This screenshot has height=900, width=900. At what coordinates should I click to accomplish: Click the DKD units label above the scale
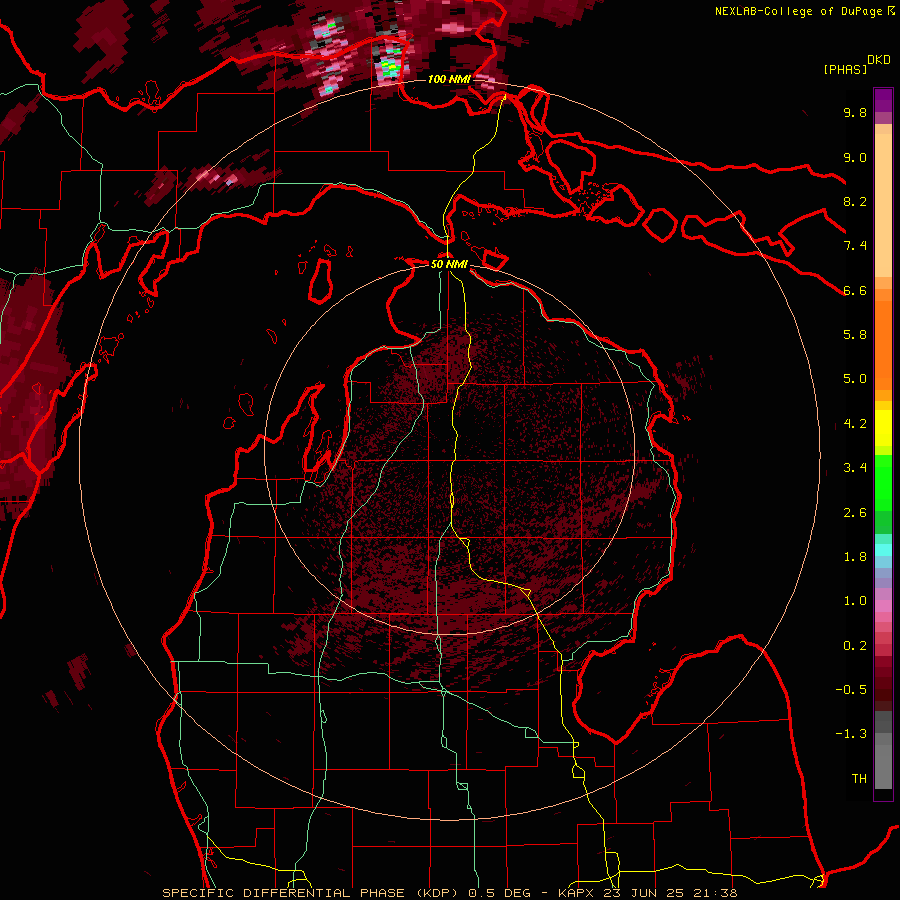tap(879, 60)
